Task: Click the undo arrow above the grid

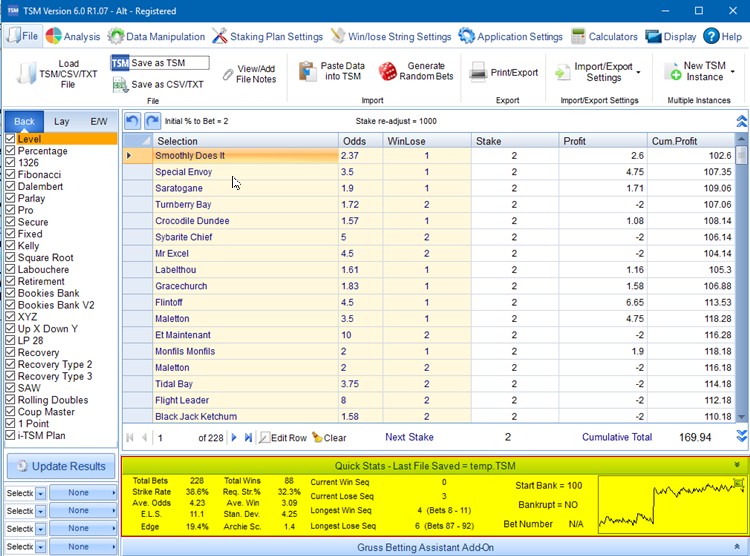Action: (133, 121)
